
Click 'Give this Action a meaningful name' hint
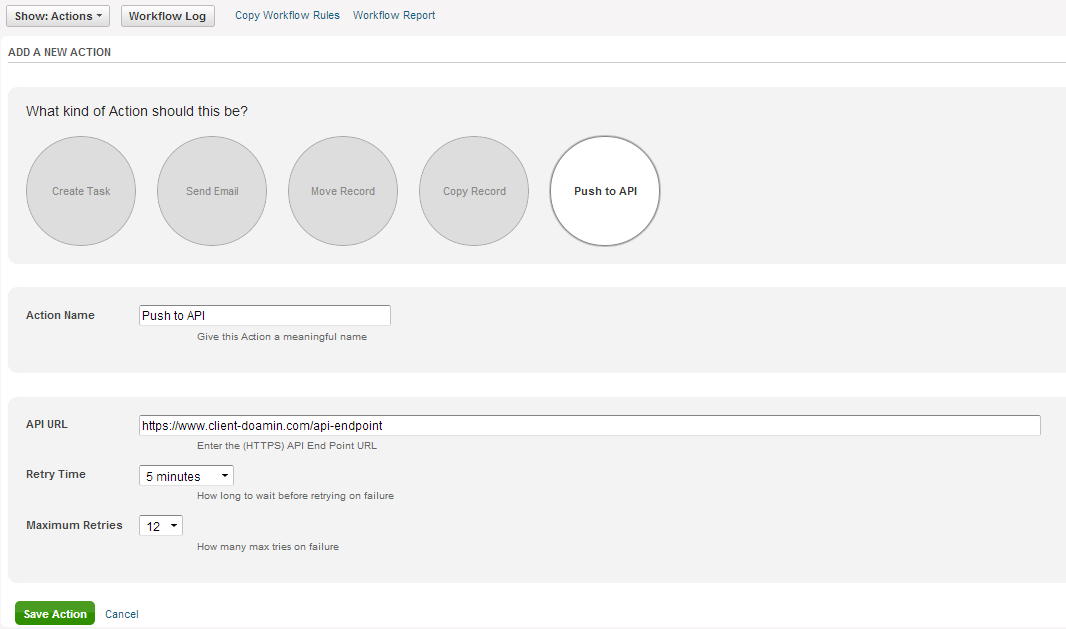click(x=282, y=337)
